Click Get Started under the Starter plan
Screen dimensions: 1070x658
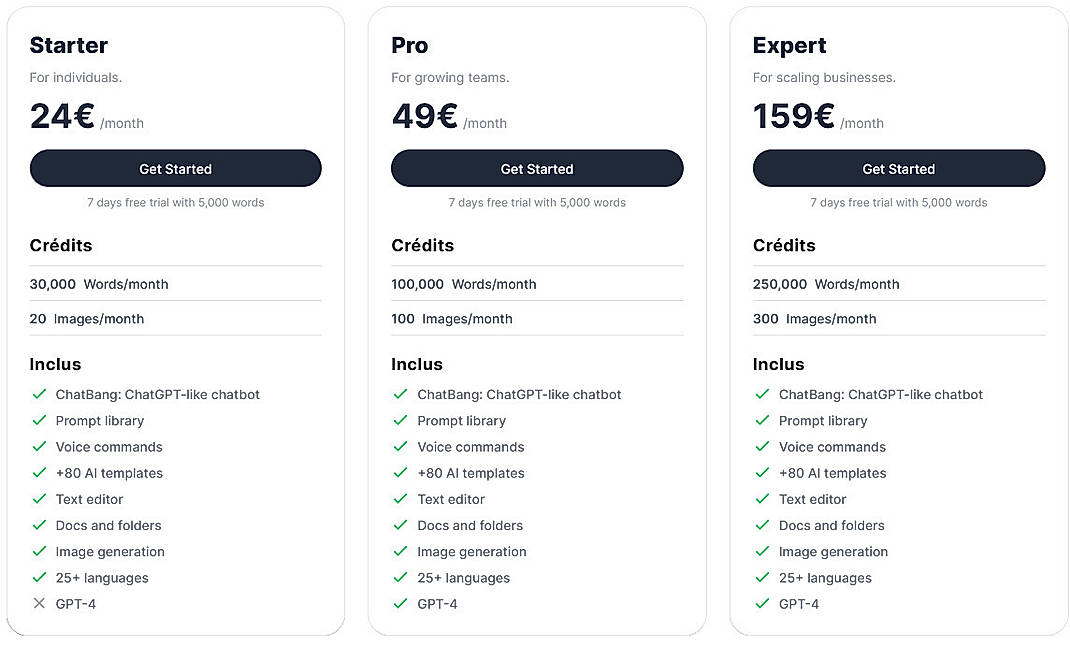point(175,168)
